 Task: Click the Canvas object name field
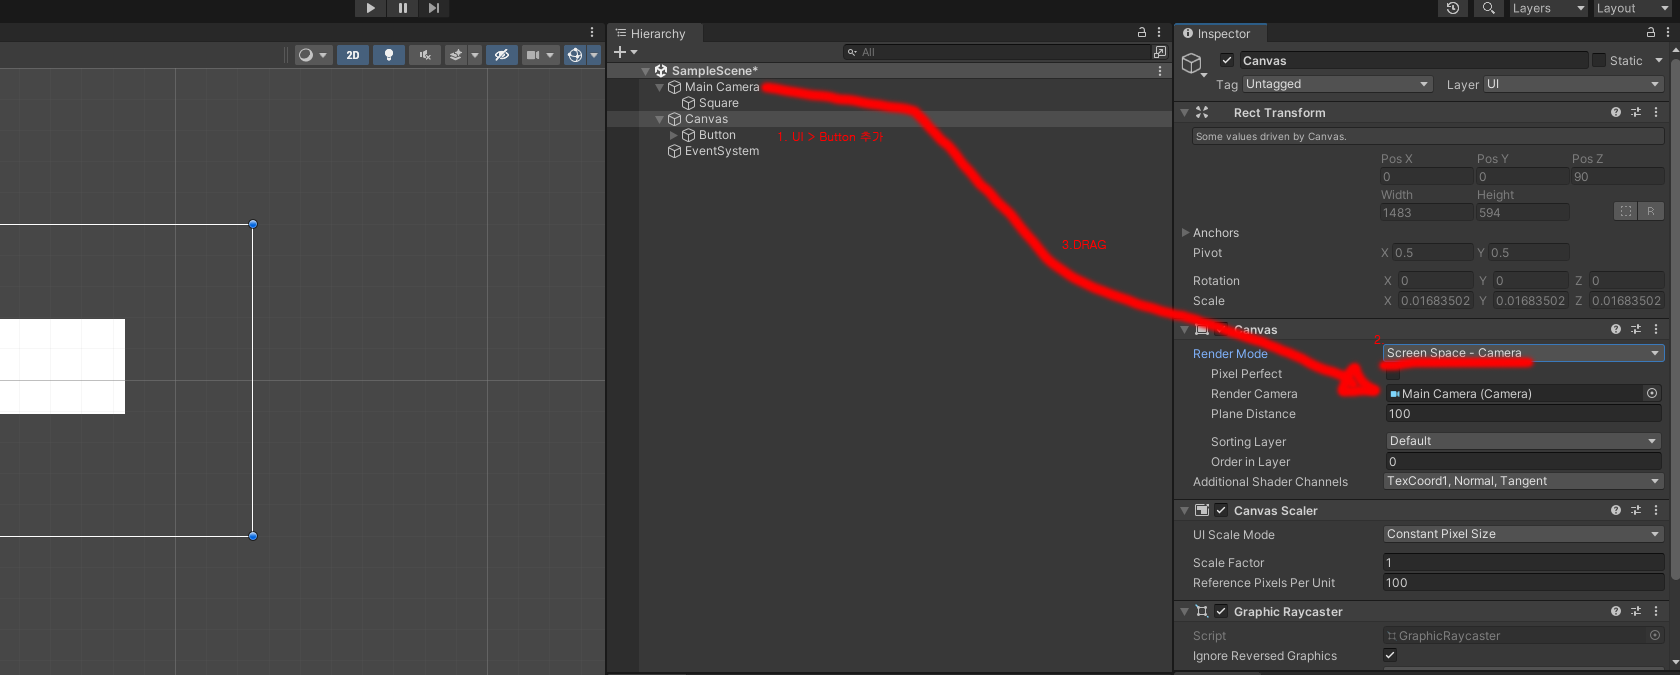(1413, 60)
